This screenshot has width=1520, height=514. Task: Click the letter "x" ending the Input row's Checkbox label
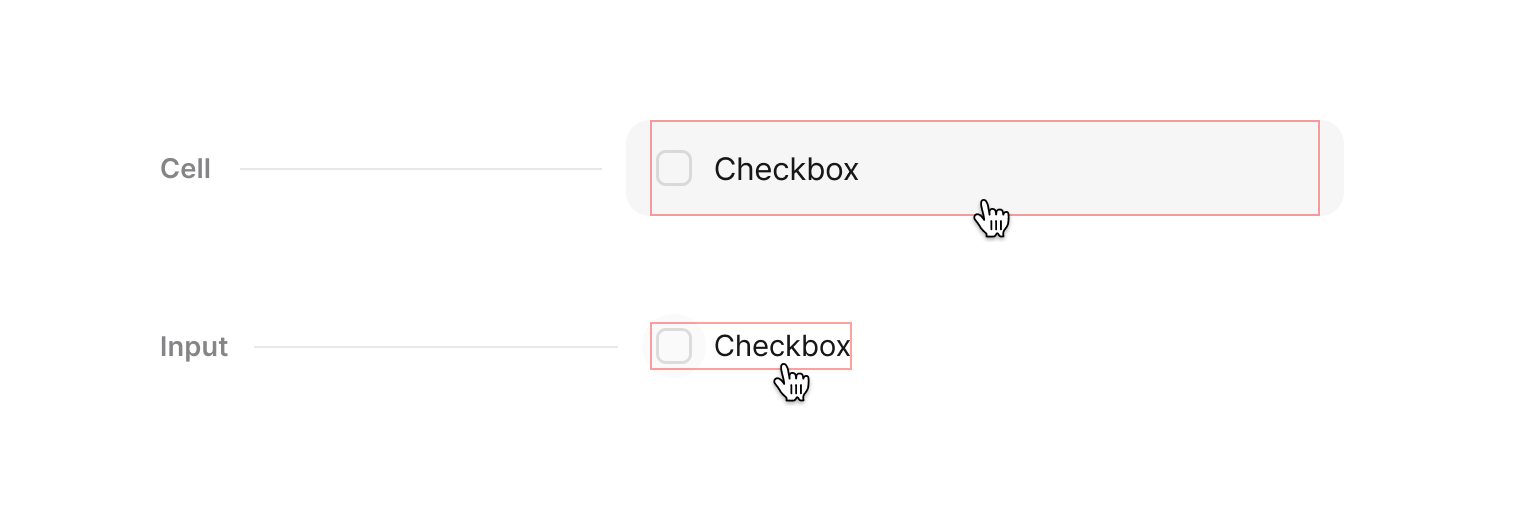(x=842, y=347)
